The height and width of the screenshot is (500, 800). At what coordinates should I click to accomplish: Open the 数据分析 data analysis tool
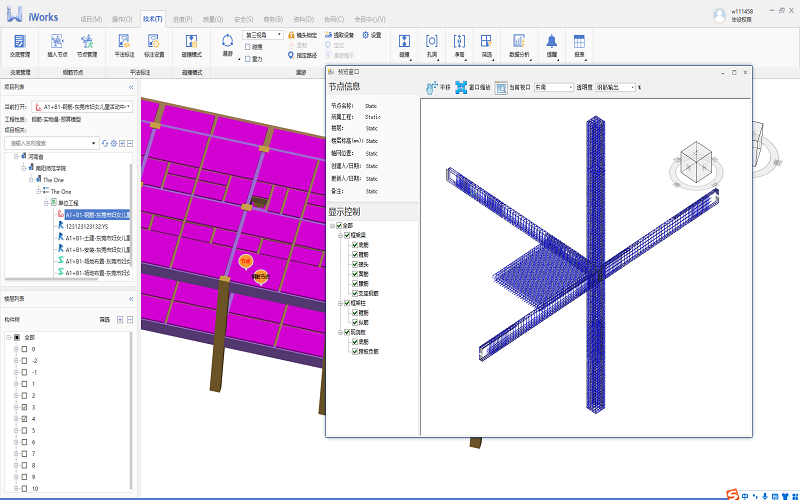[519, 45]
